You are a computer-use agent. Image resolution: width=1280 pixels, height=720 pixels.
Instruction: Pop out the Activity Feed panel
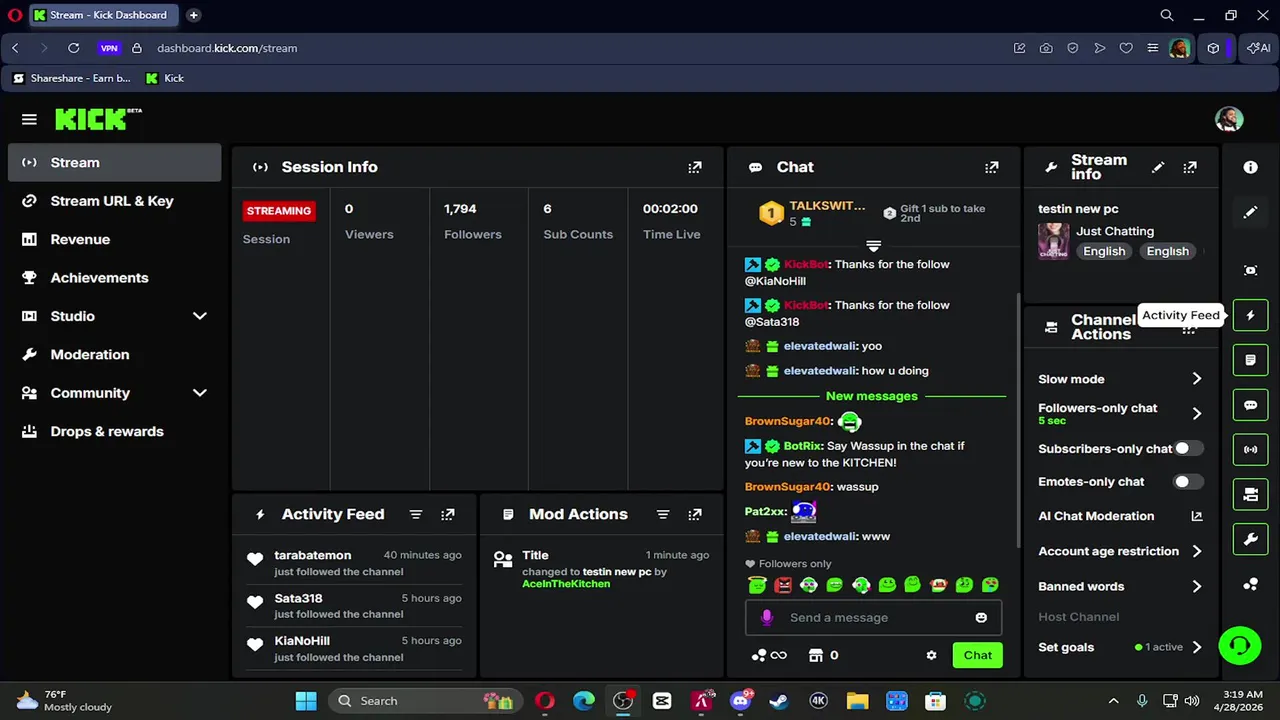(448, 514)
